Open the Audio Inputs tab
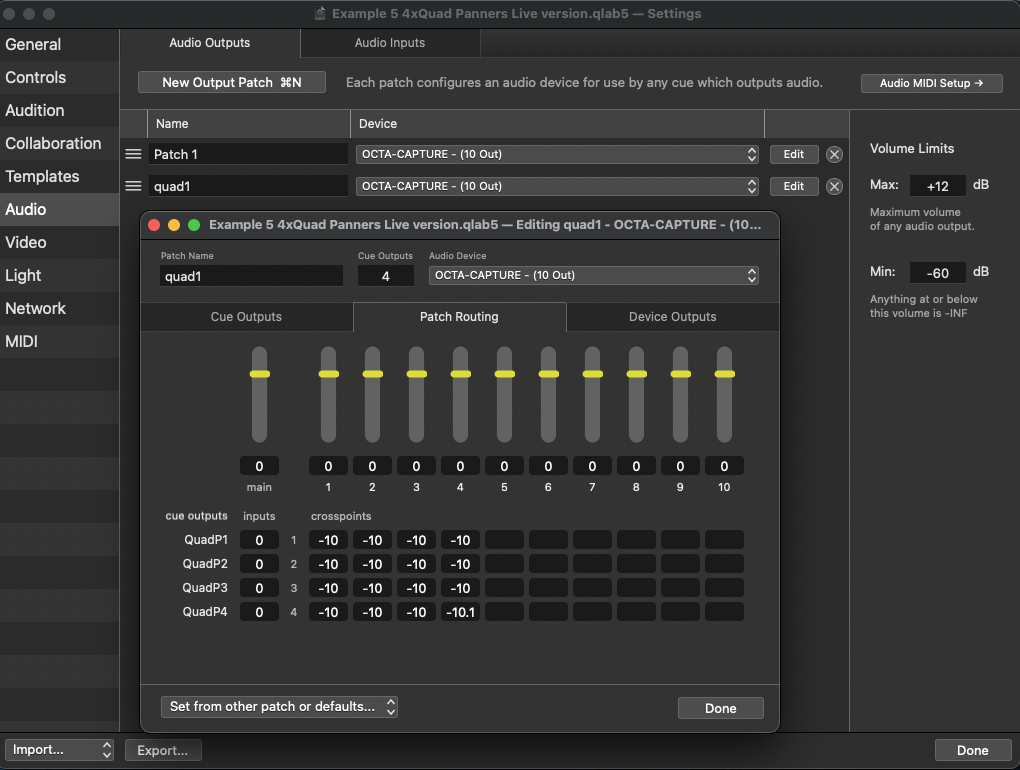Image resolution: width=1020 pixels, height=770 pixels. [390, 43]
